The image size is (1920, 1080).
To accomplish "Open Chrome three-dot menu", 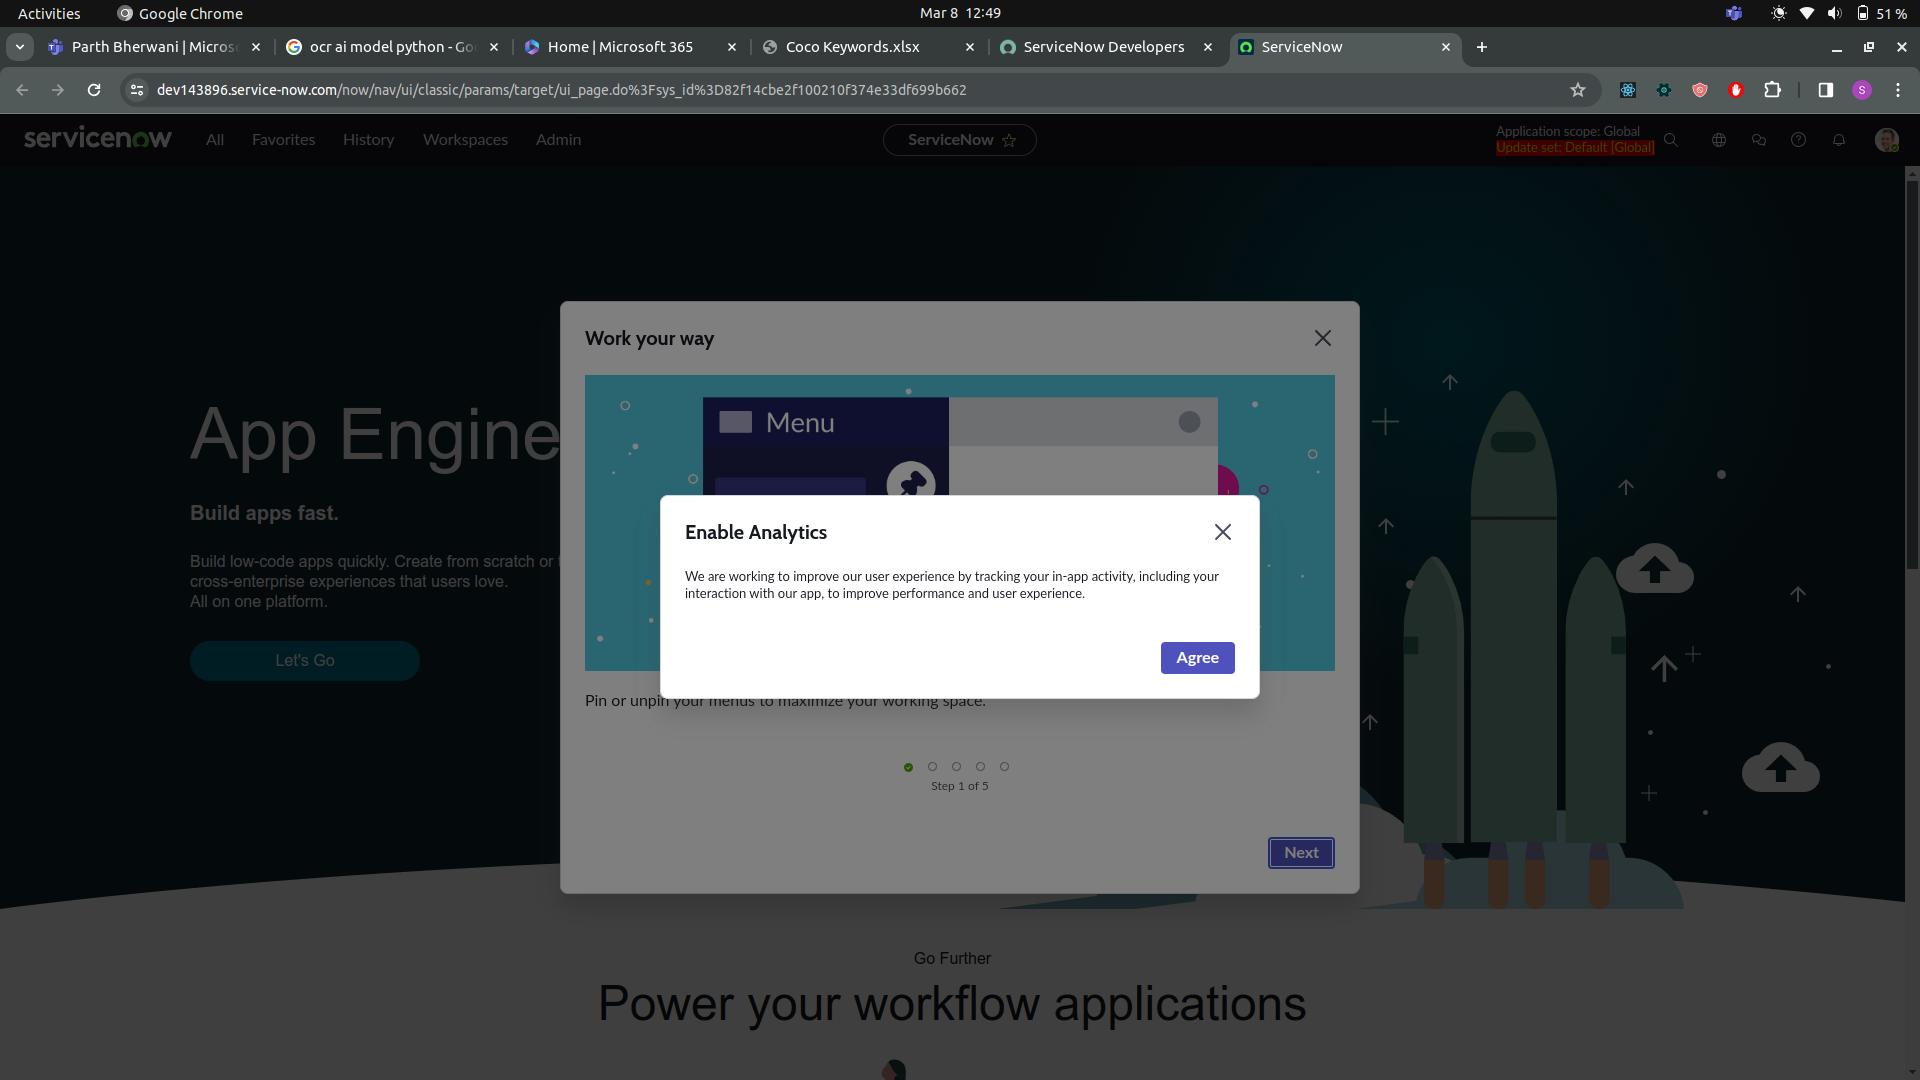I will click(x=1898, y=90).
